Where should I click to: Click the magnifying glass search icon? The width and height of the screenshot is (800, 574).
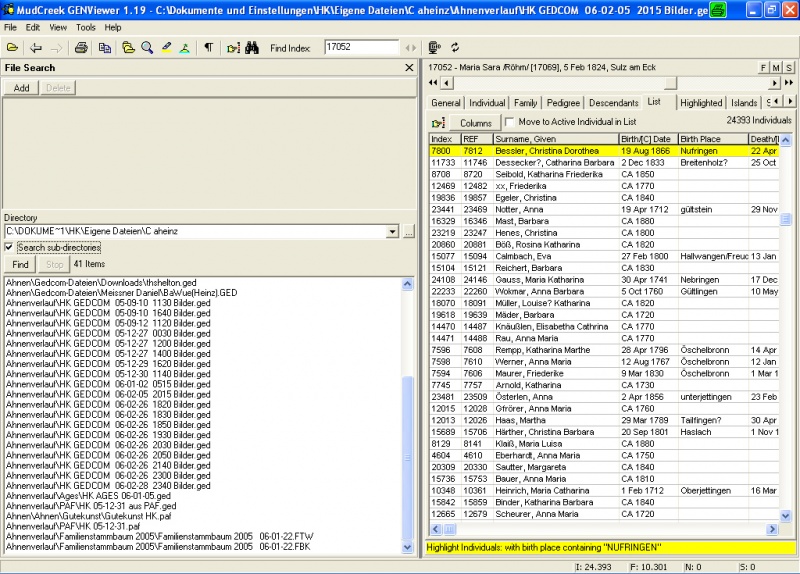[147, 48]
